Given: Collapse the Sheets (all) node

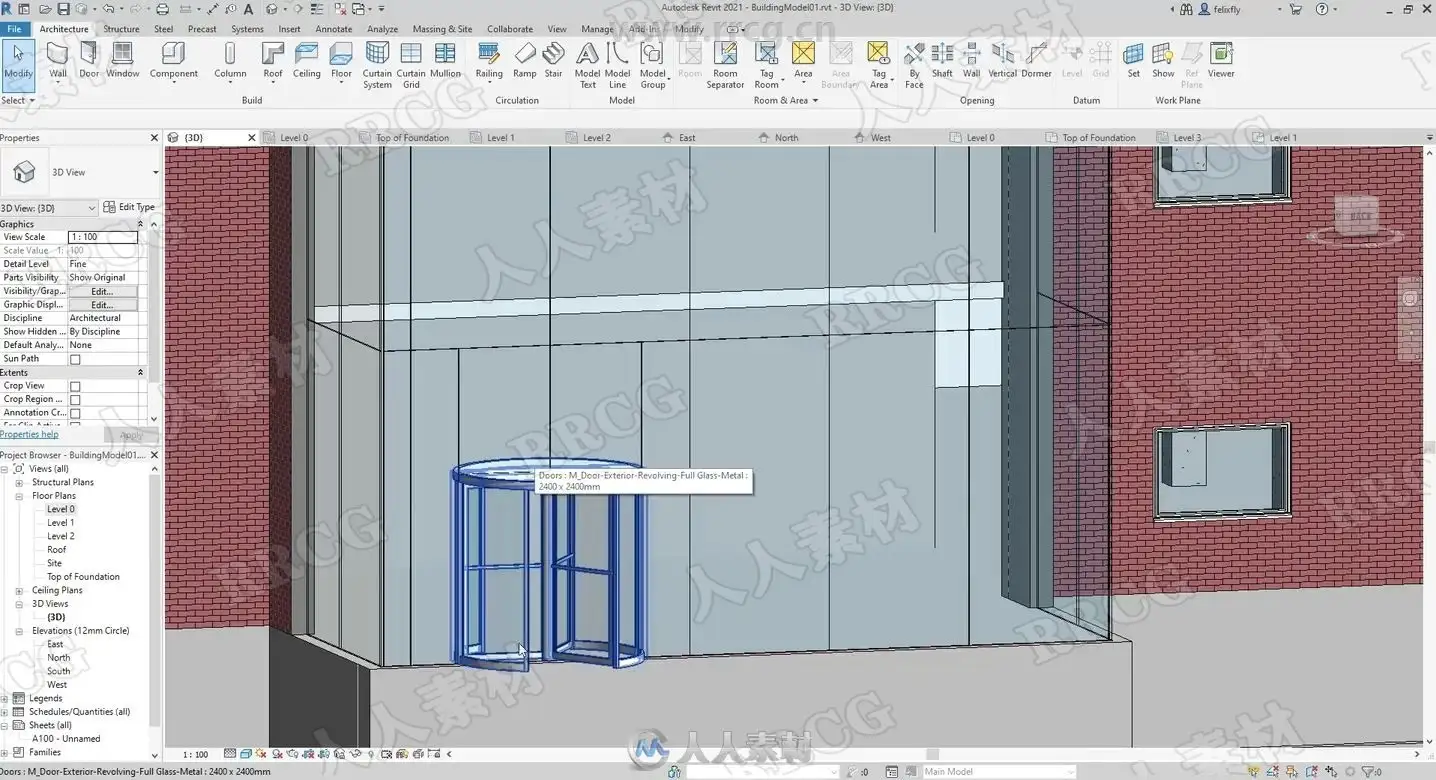Looking at the screenshot, I should click(x=5, y=726).
